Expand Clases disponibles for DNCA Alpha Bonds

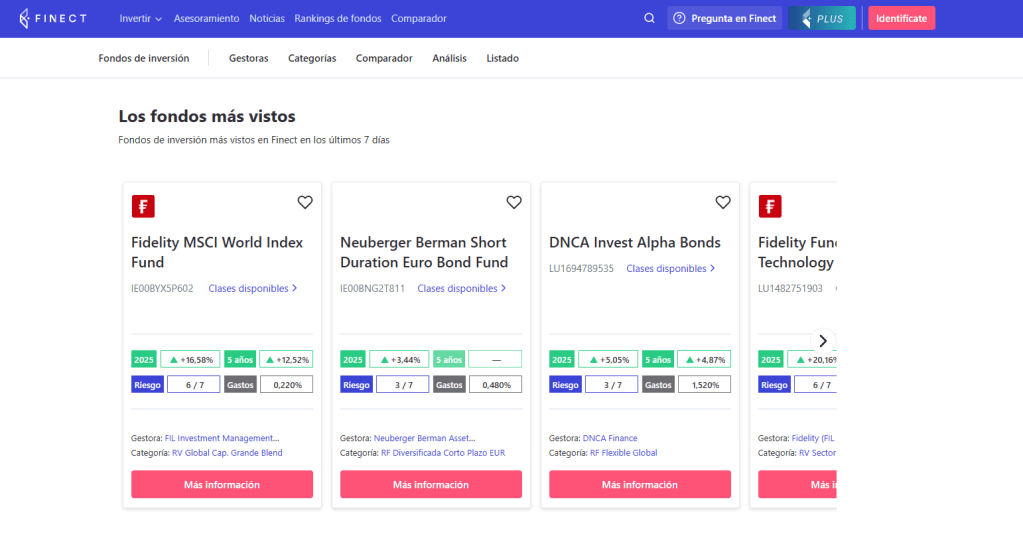coord(671,268)
